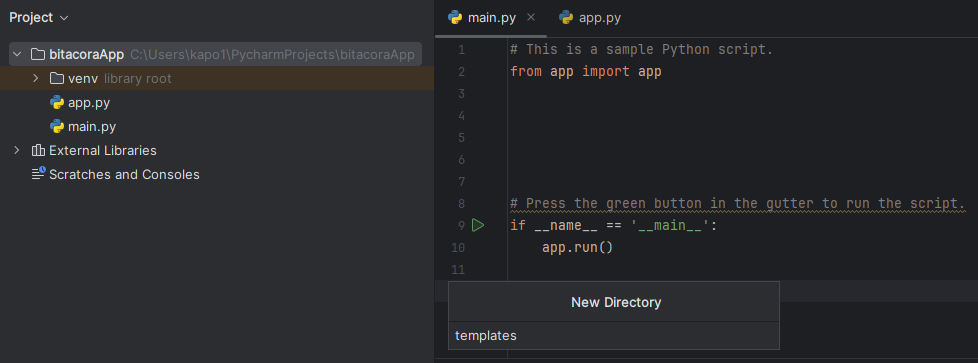Click the Scratches and Consoles icon
This screenshot has height=363, width=978.
click(x=38, y=174)
